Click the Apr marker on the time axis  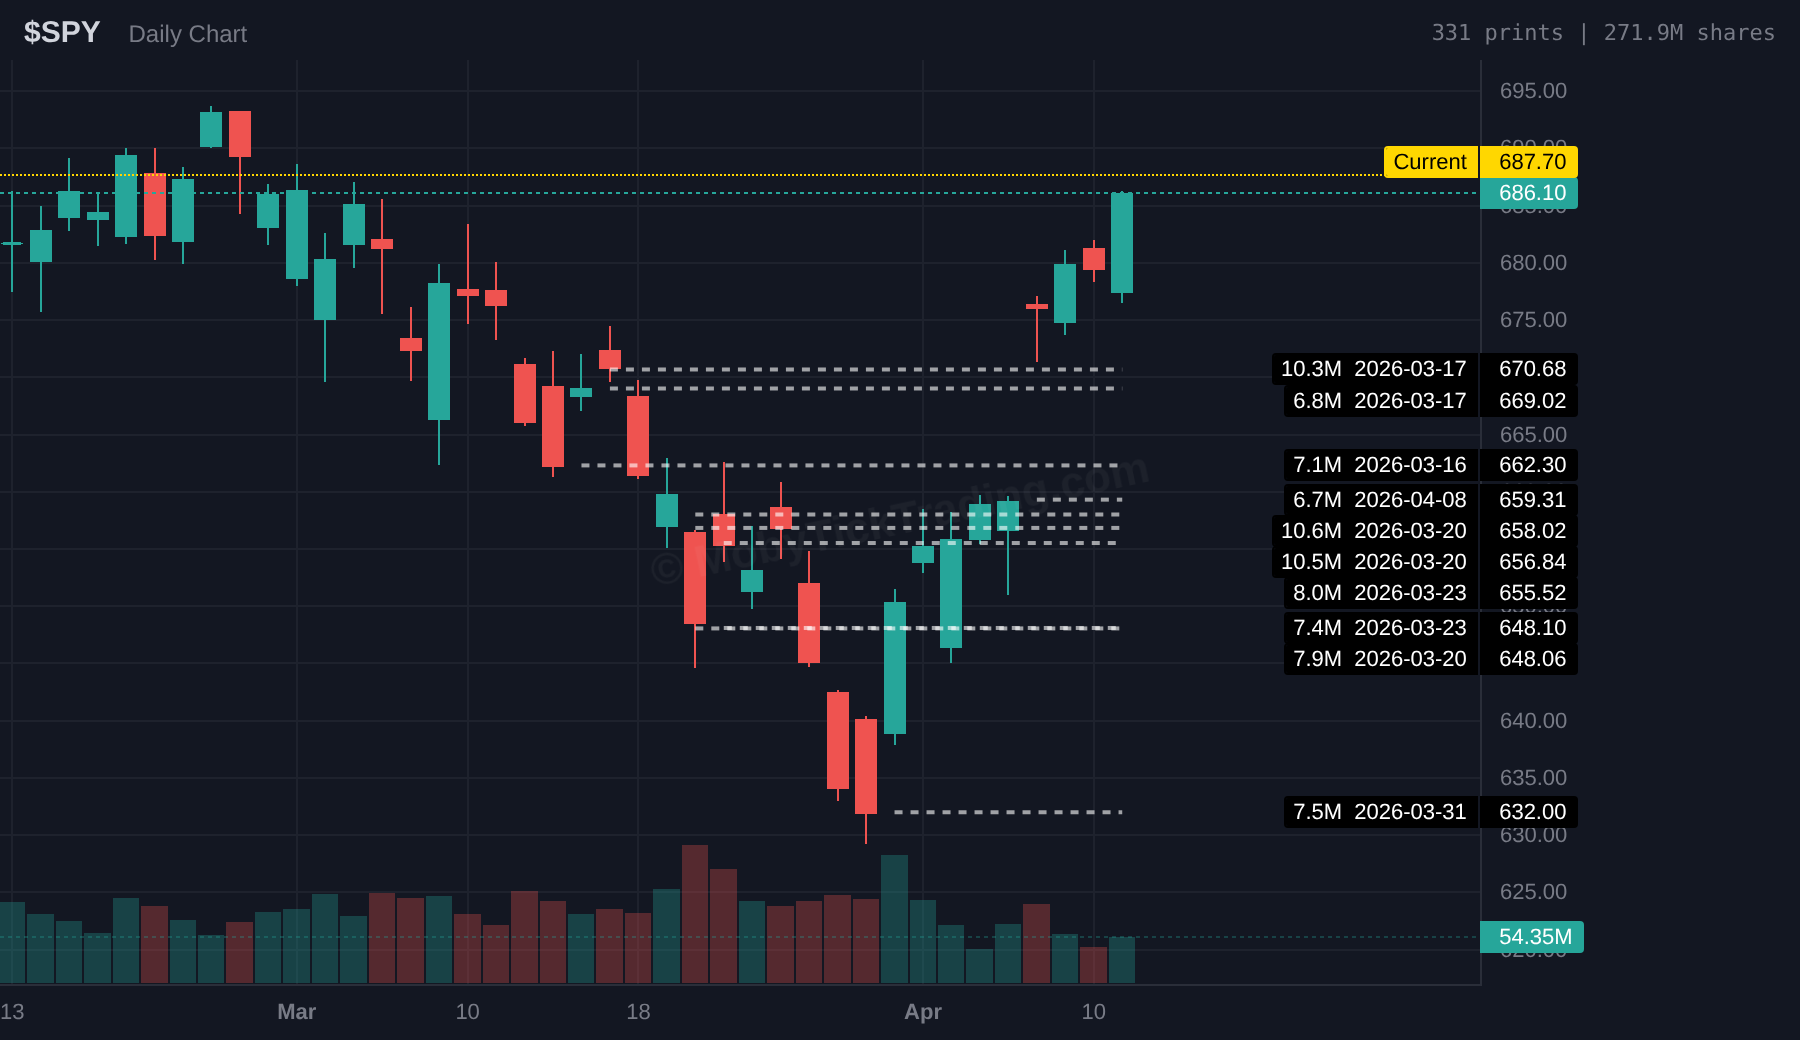pos(922,1012)
